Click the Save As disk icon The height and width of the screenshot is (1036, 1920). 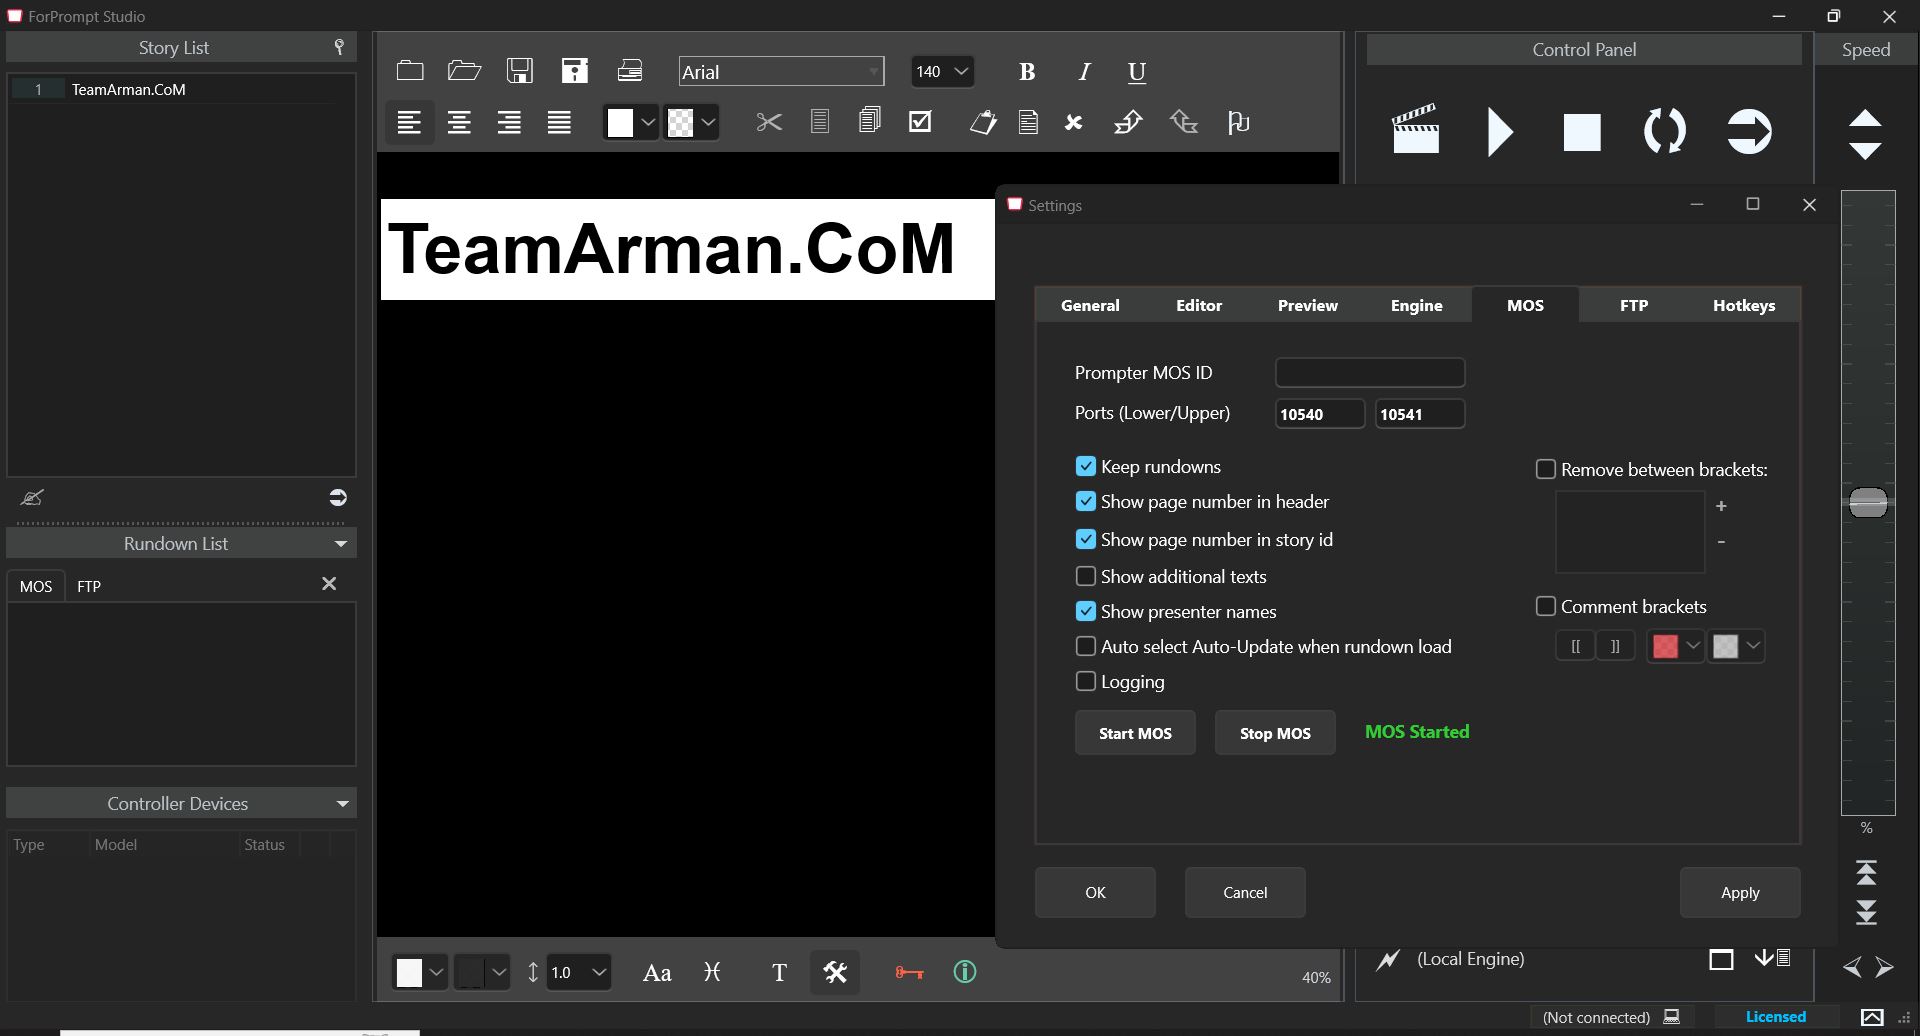(574, 71)
